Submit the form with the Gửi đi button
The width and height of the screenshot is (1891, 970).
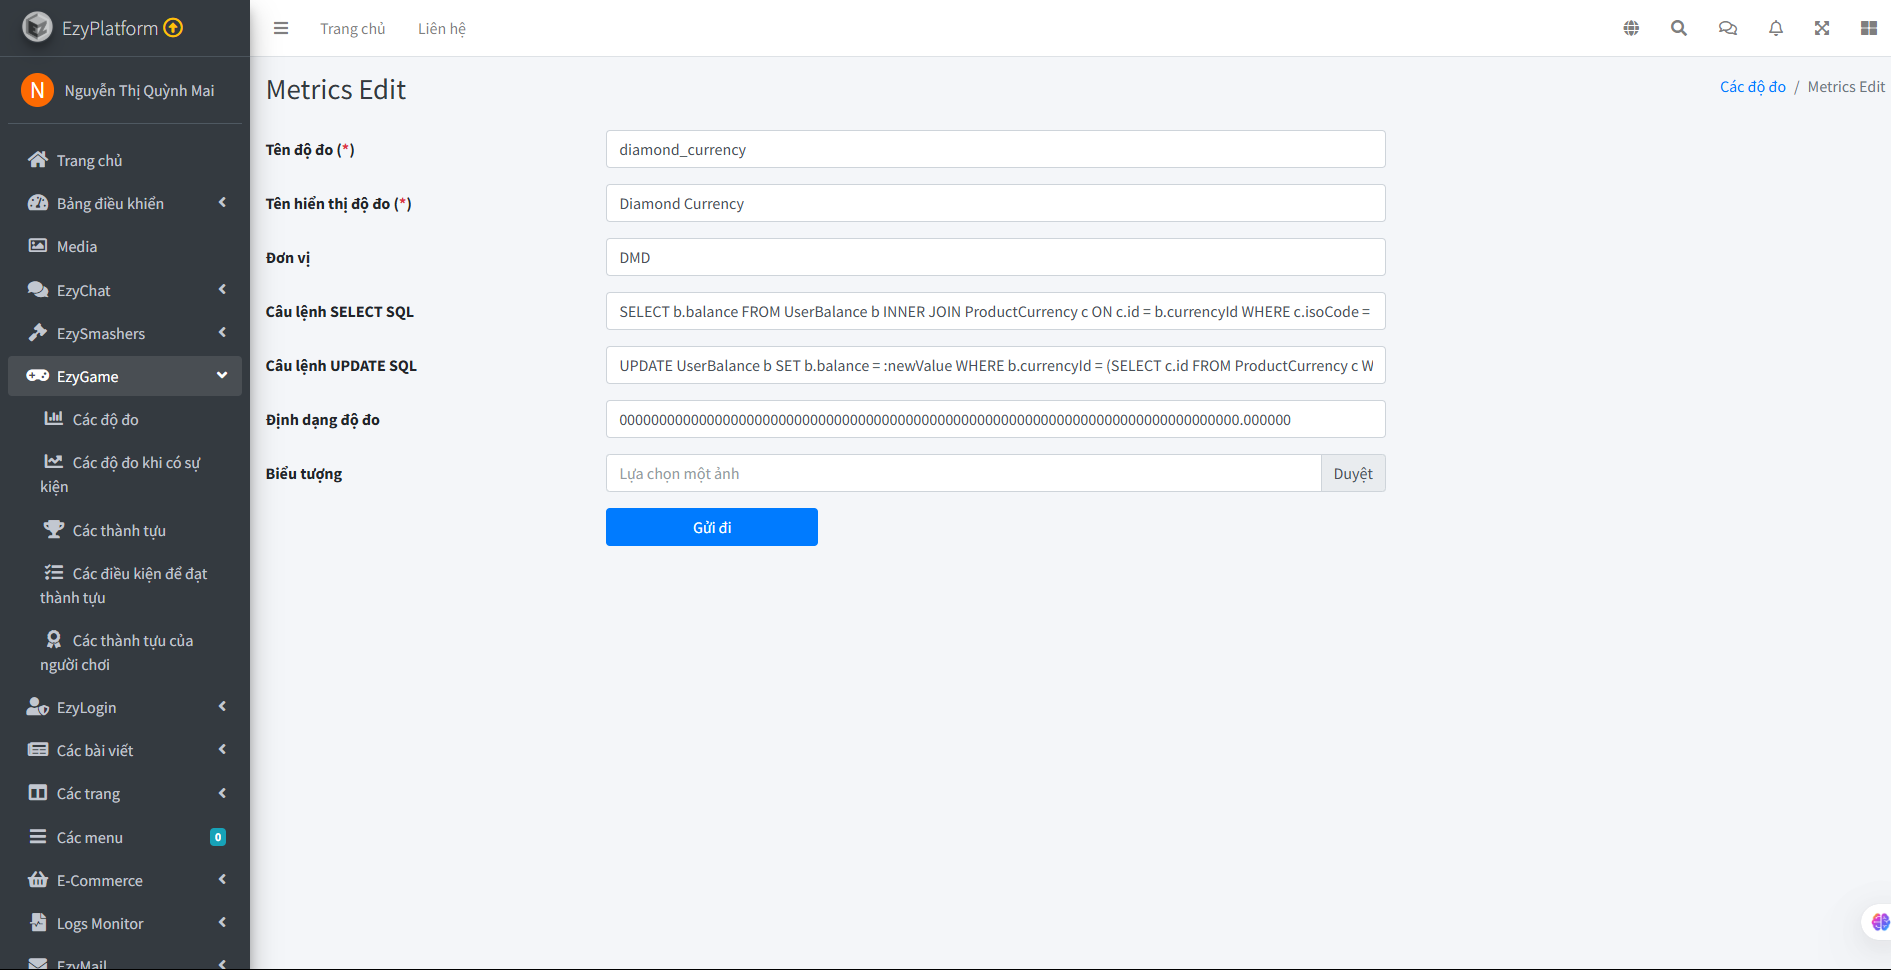[711, 527]
